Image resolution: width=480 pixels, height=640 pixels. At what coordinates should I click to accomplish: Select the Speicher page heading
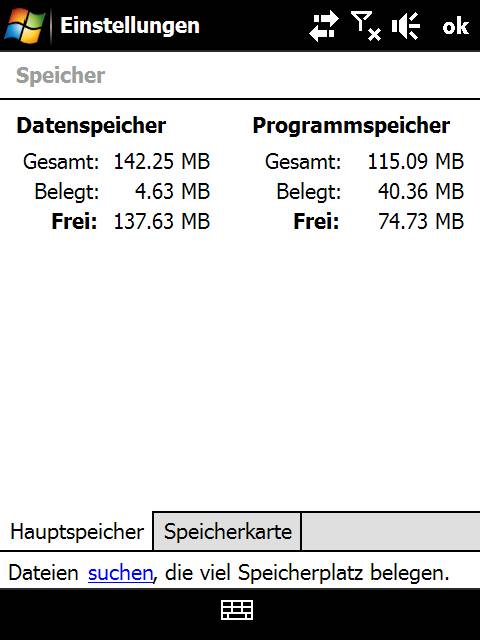point(60,76)
